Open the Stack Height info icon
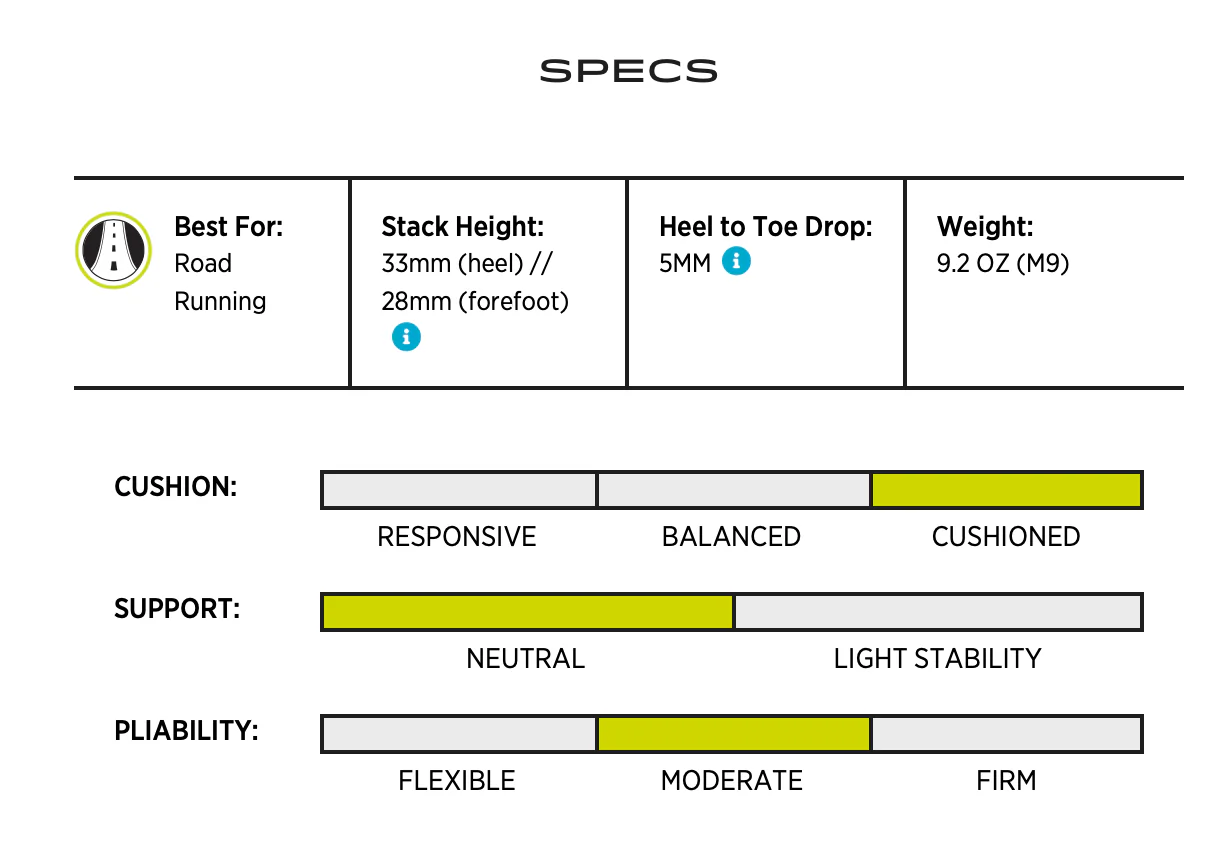The height and width of the screenshot is (862, 1210). pyautogui.click(x=406, y=337)
